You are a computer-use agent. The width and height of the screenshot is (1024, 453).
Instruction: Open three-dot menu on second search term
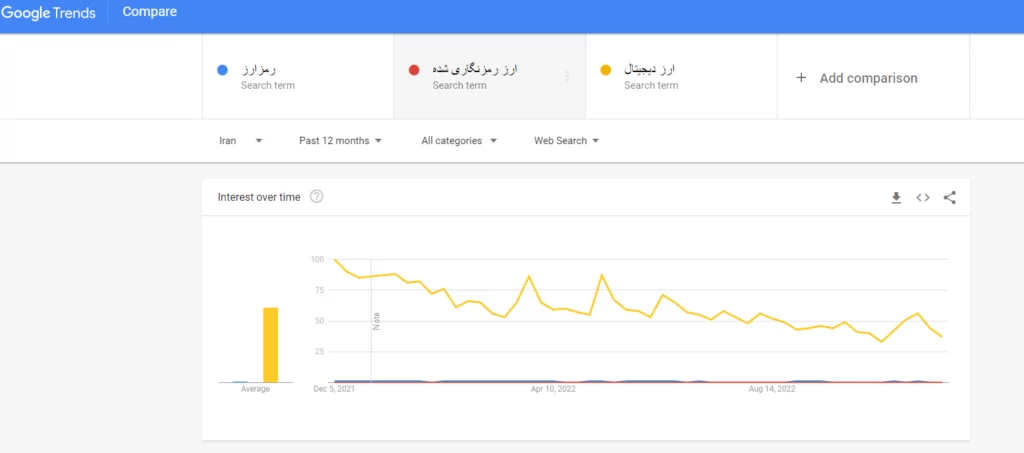[567, 77]
